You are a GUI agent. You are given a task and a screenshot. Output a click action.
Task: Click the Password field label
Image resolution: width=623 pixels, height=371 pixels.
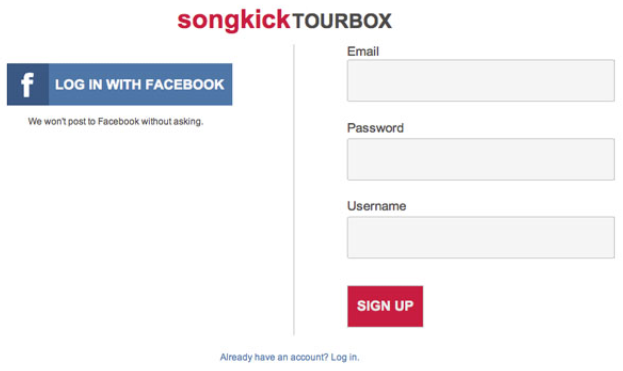click(x=375, y=128)
